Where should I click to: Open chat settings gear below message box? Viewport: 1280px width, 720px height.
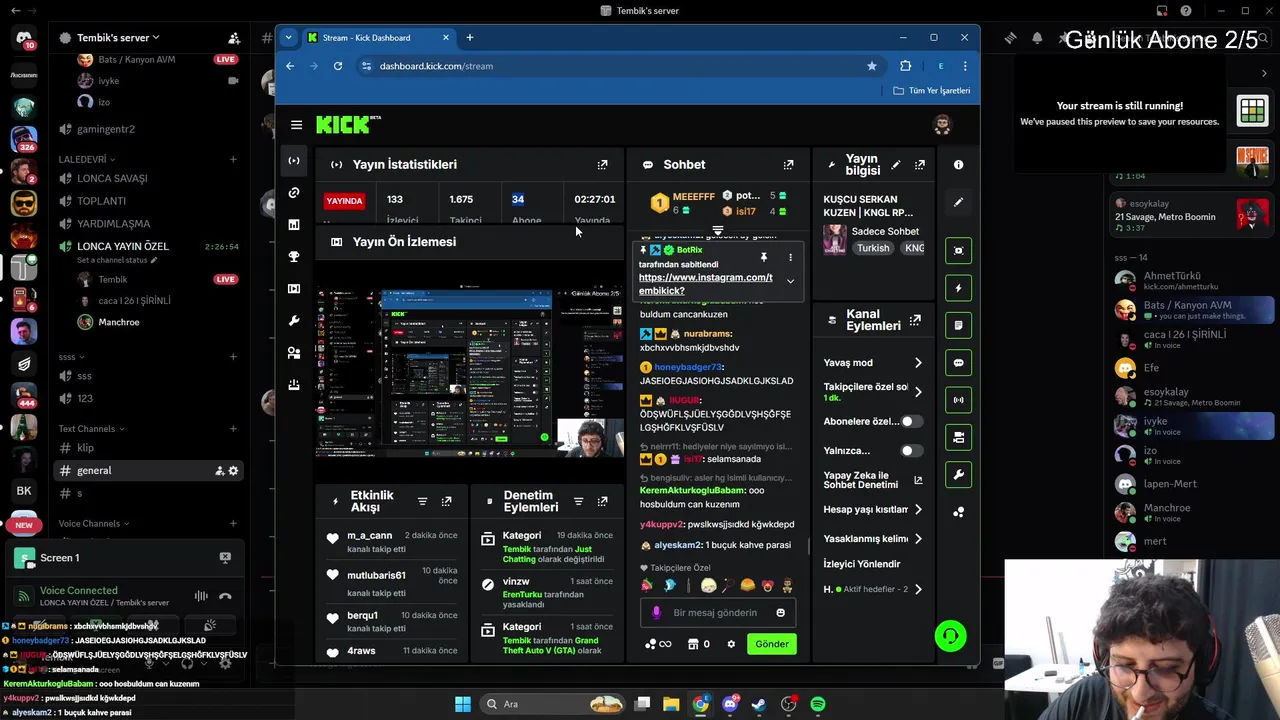[x=731, y=644]
